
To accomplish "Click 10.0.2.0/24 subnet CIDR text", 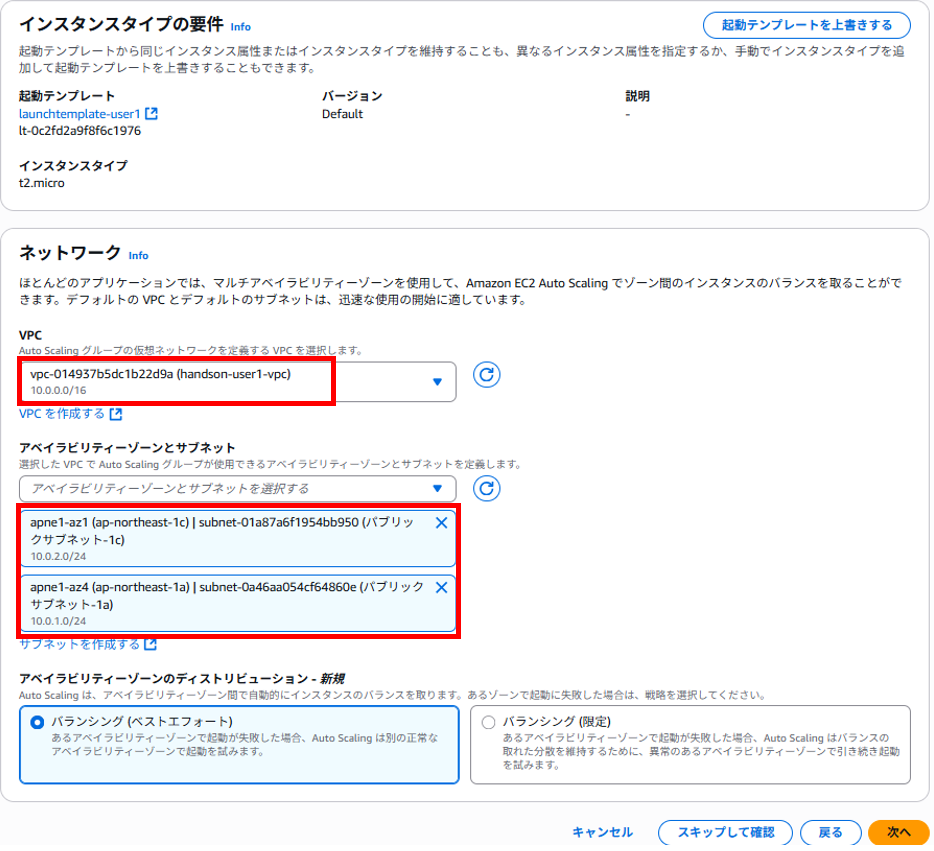I will [x=58, y=556].
